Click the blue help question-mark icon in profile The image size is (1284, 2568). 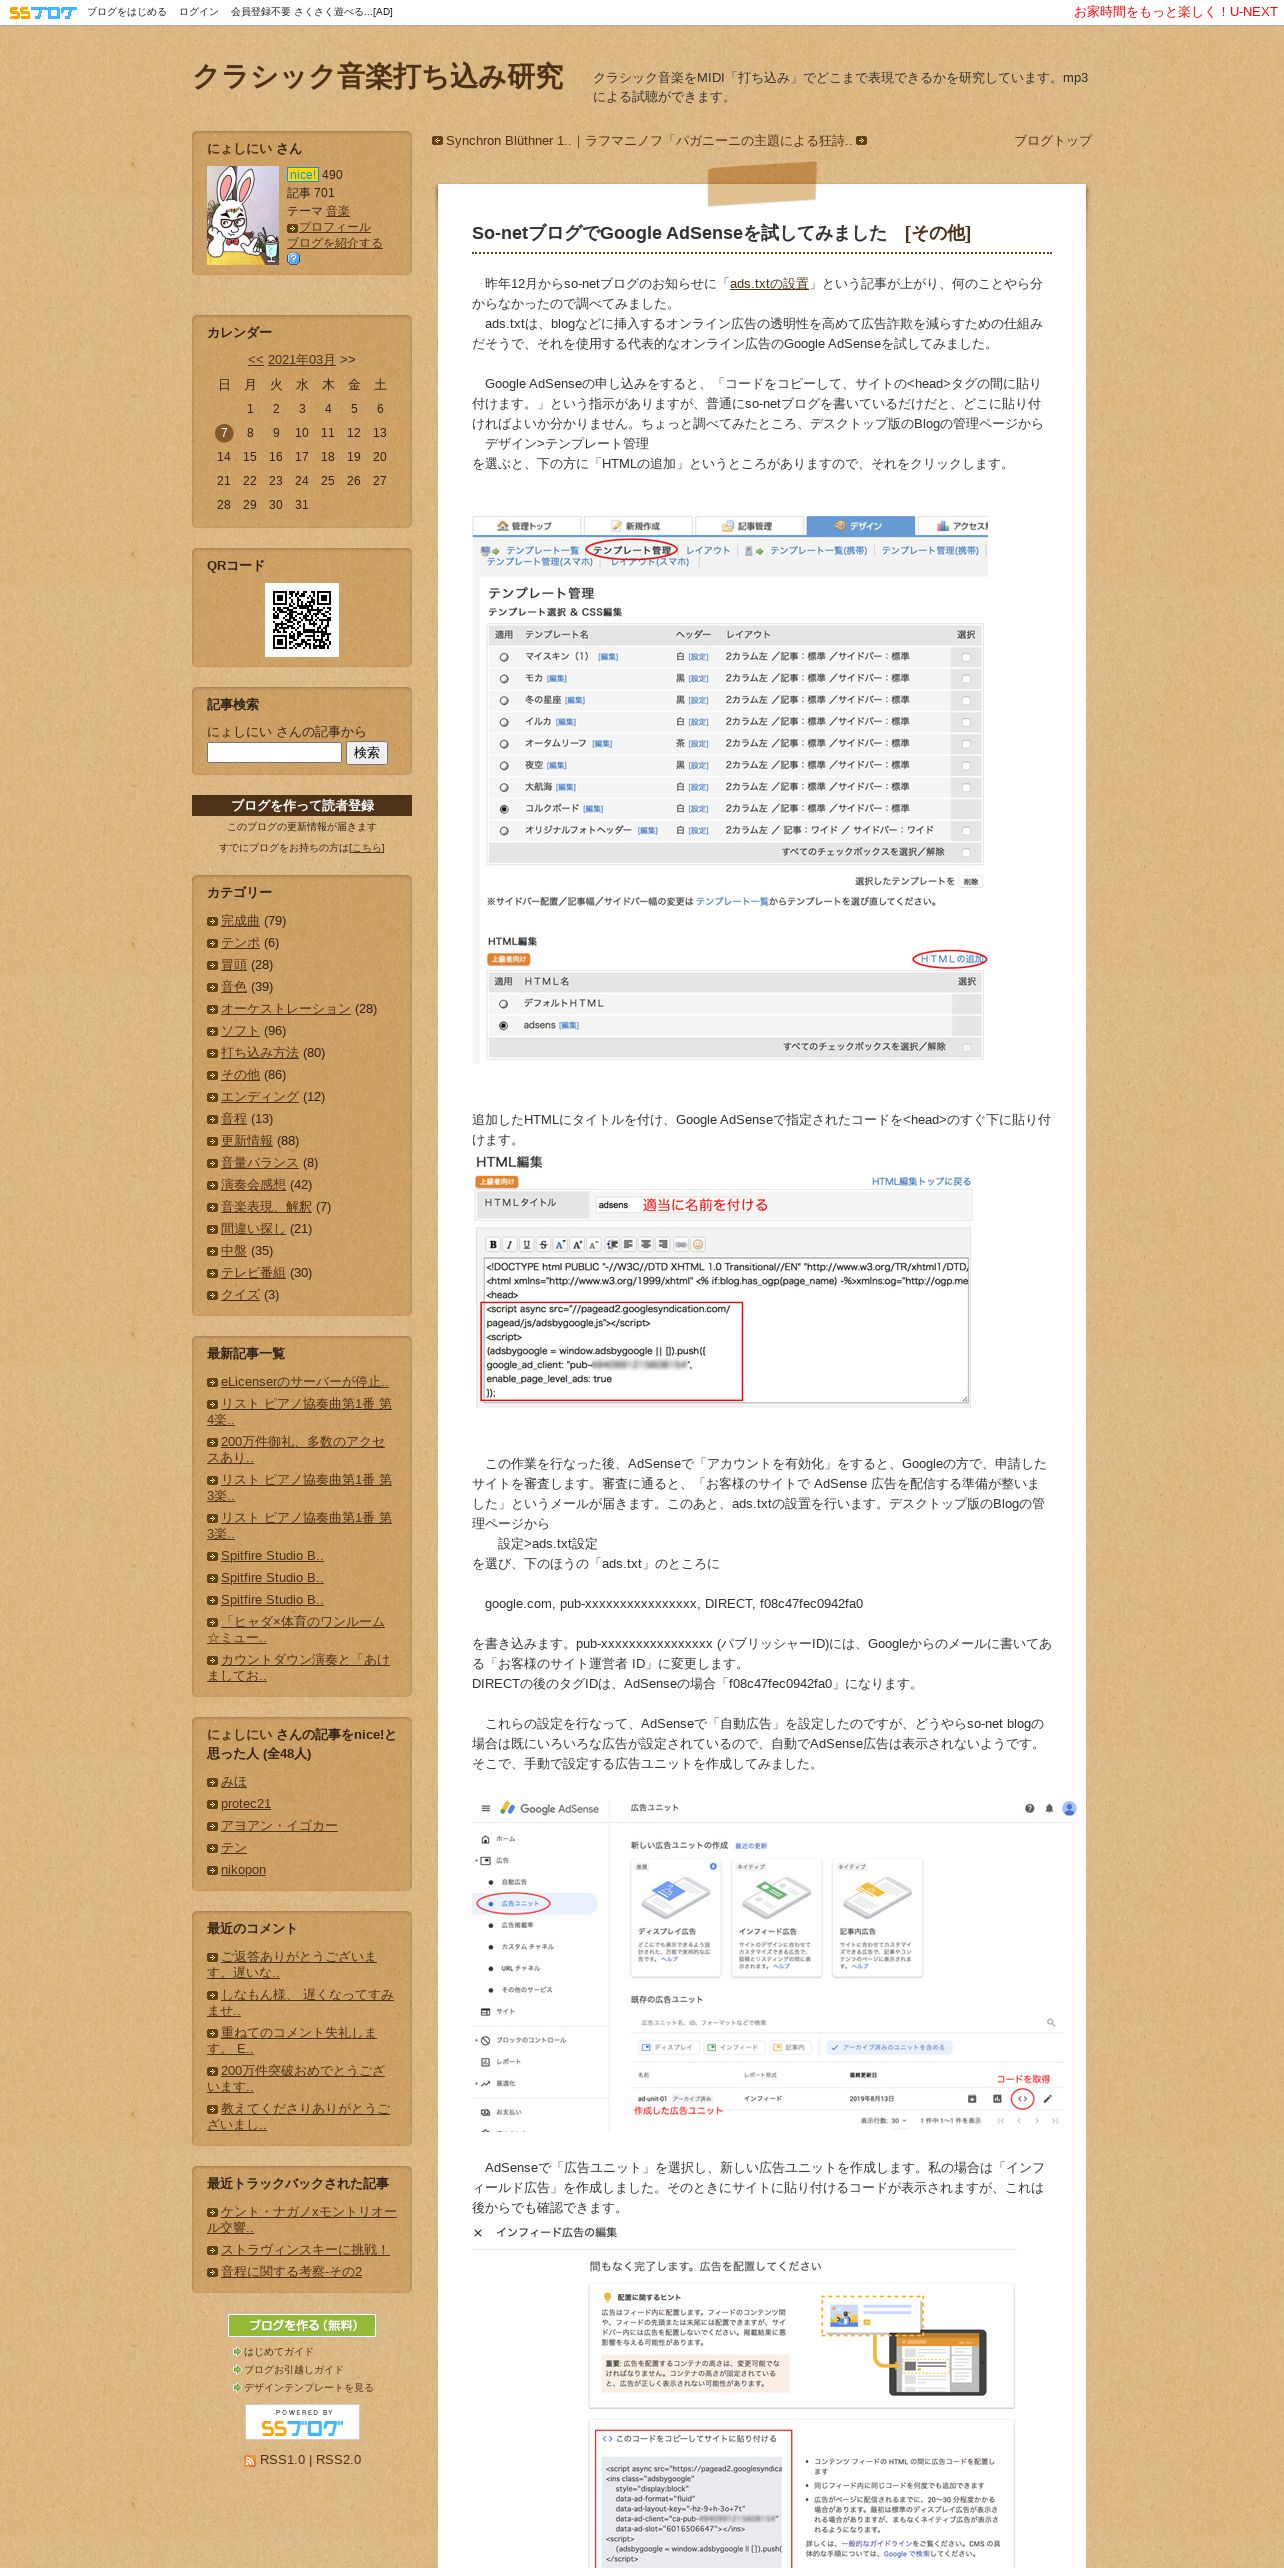[293, 258]
